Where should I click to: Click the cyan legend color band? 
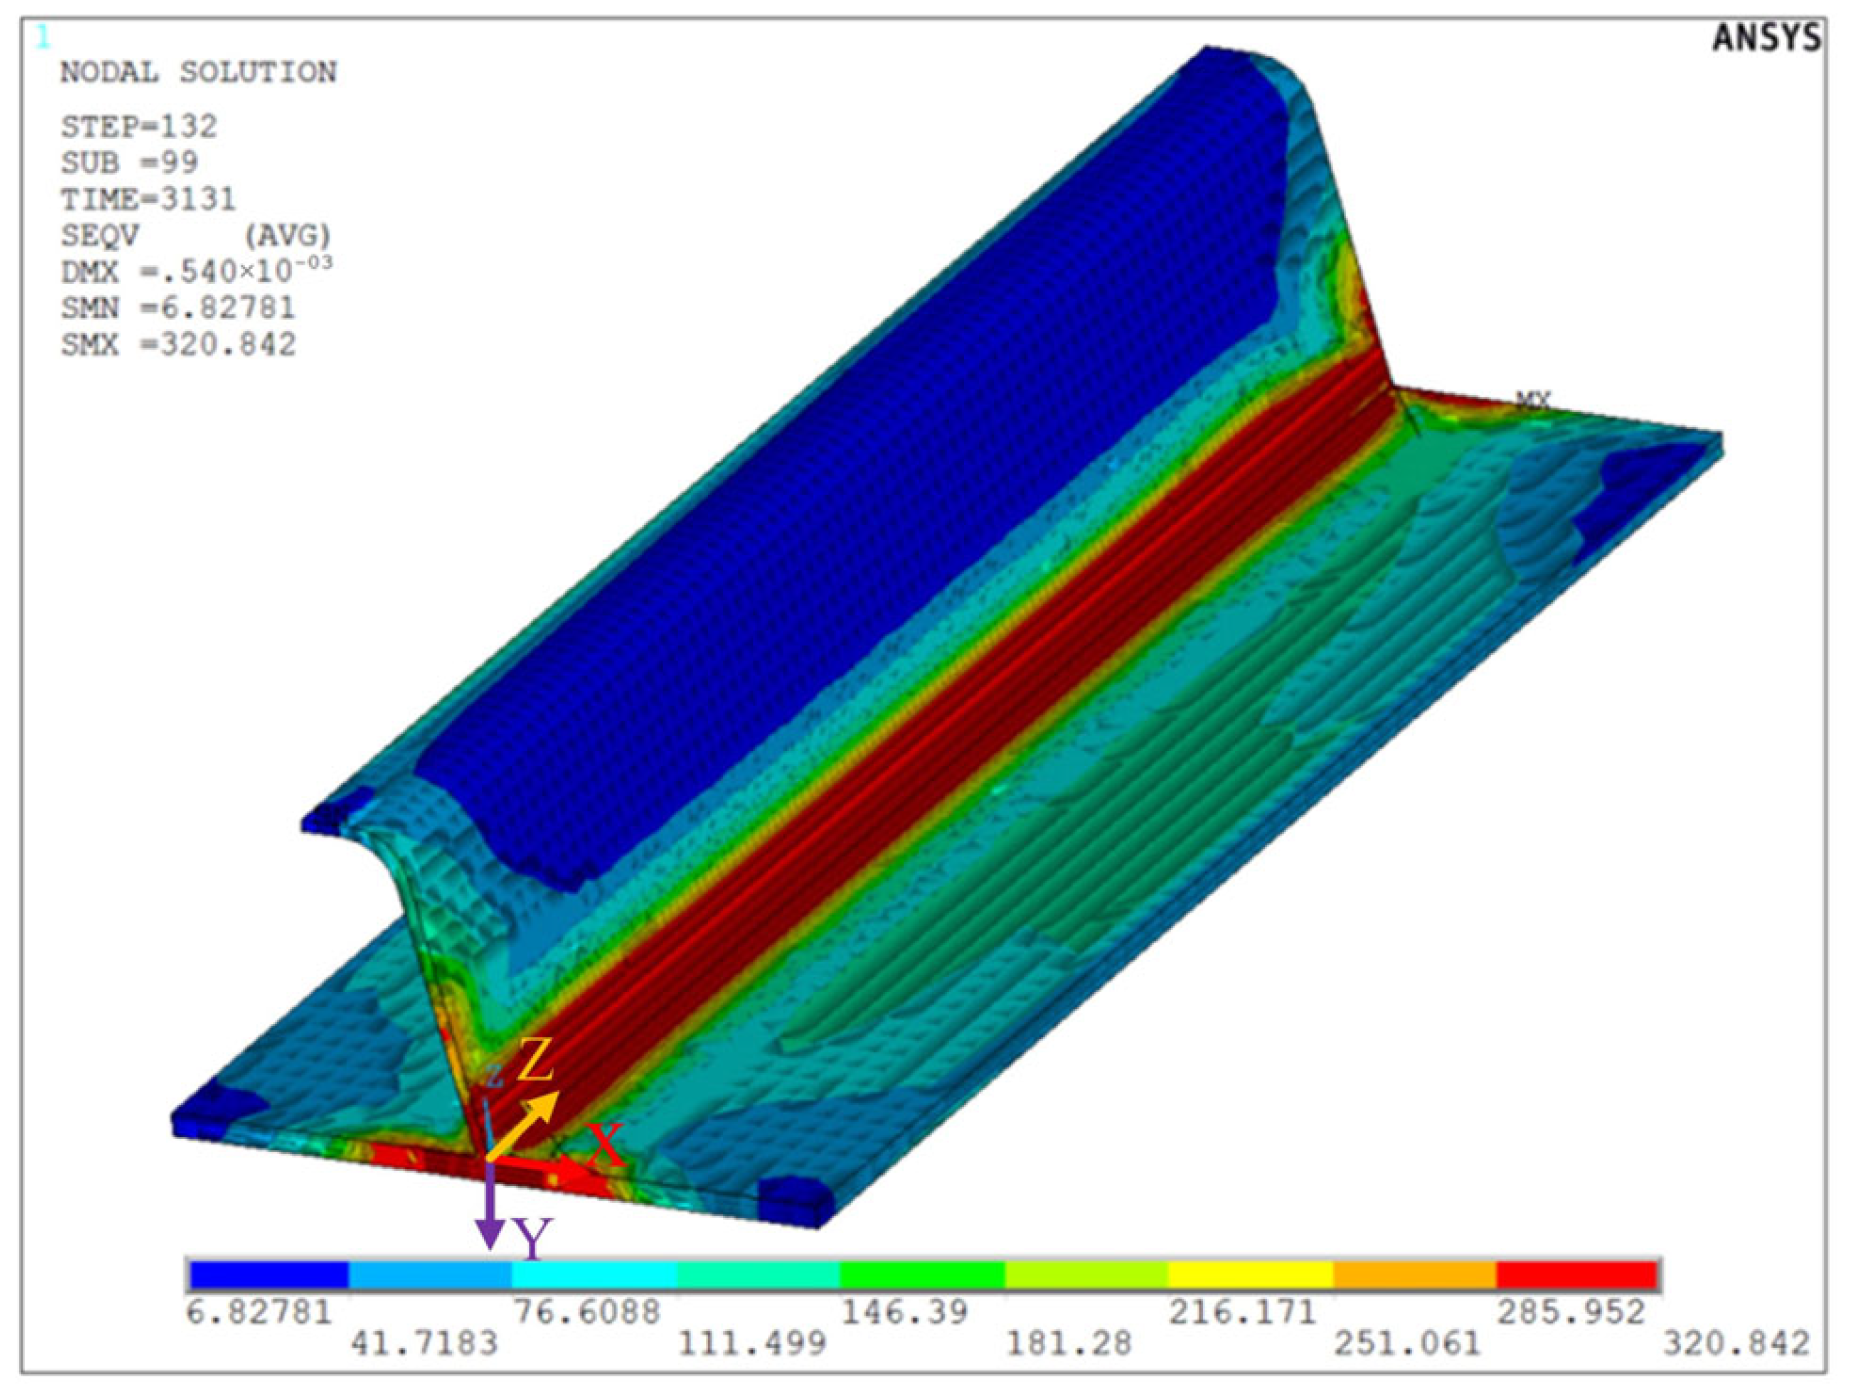click(x=594, y=1275)
